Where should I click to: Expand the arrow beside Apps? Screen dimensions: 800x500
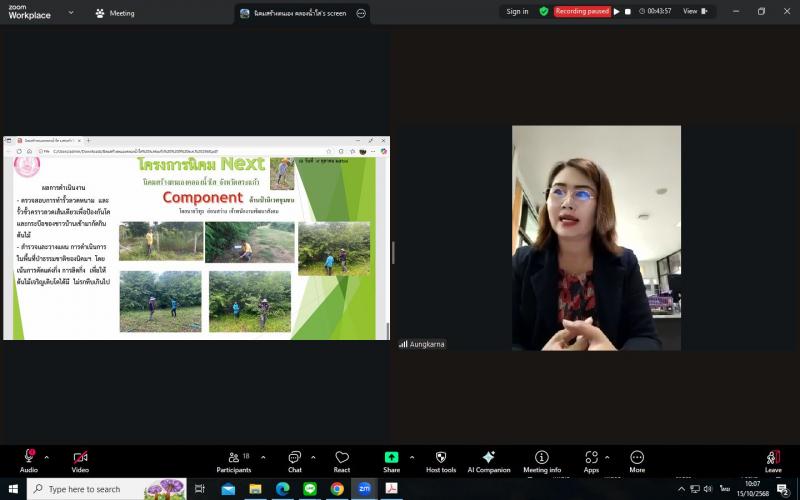[607, 458]
